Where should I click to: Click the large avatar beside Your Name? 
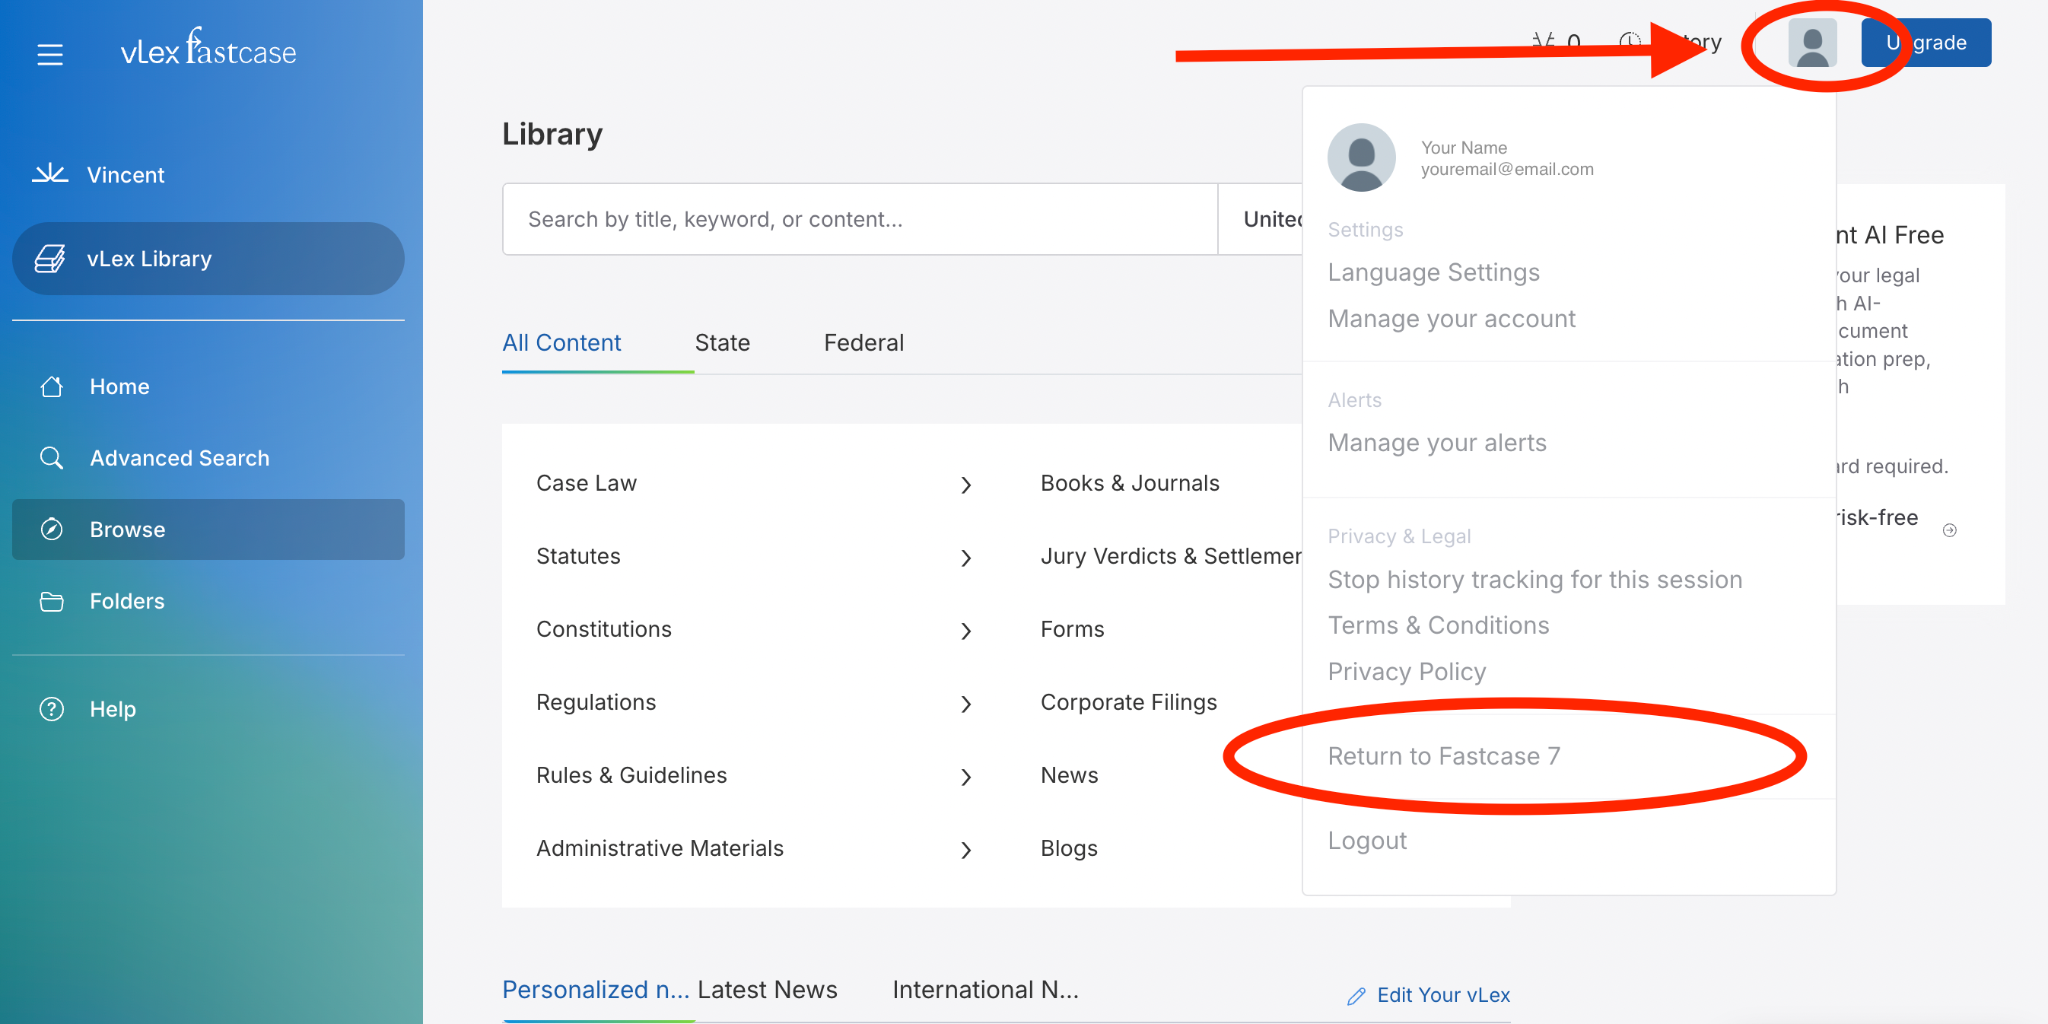(x=1361, y=157)
